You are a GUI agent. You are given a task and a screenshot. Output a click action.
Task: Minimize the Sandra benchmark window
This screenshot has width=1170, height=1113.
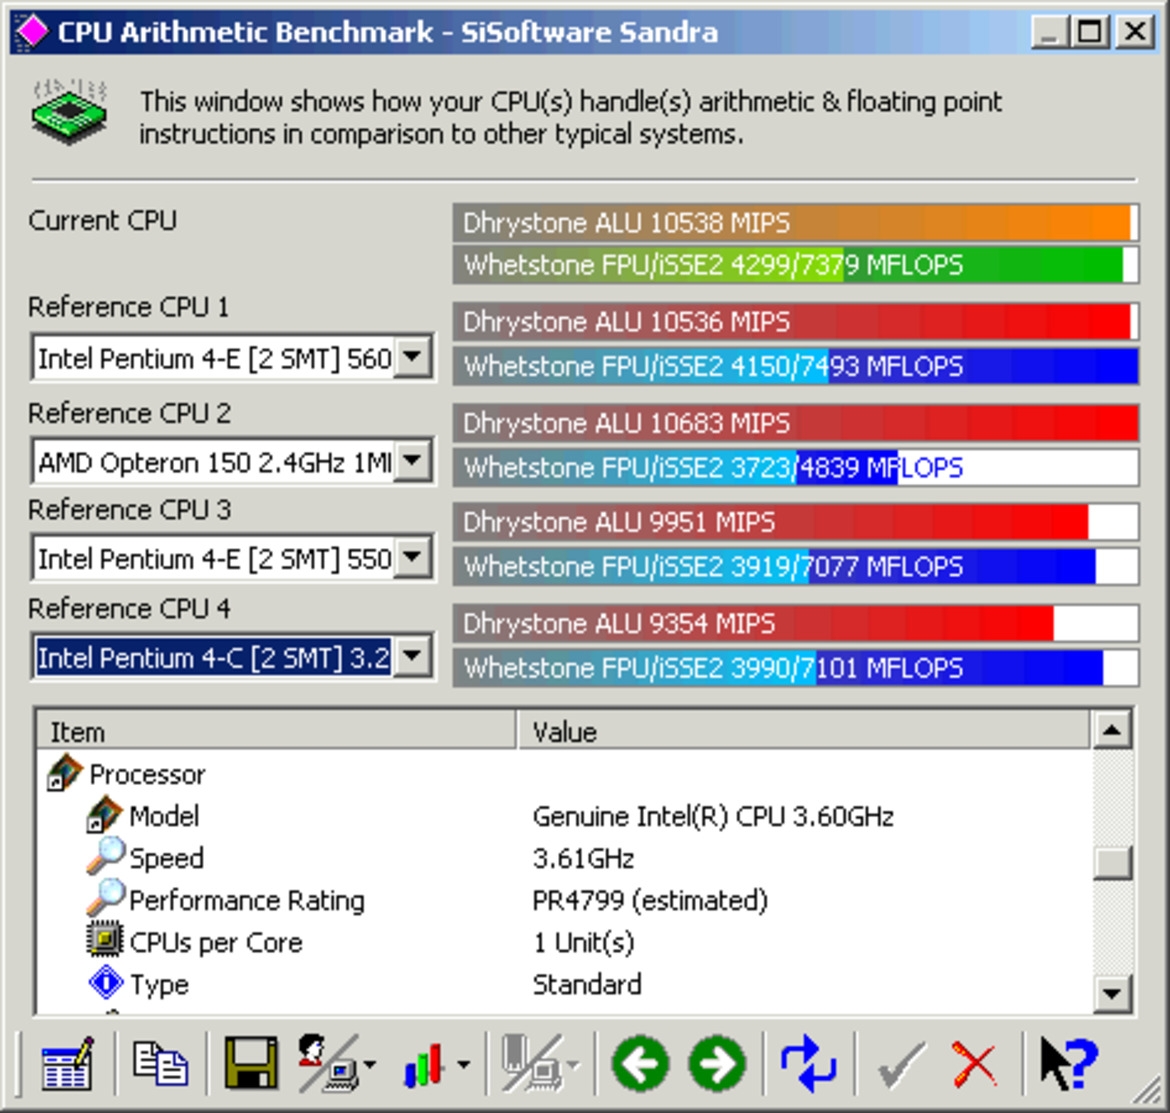pyautogui.click(x=1051, y=32)
